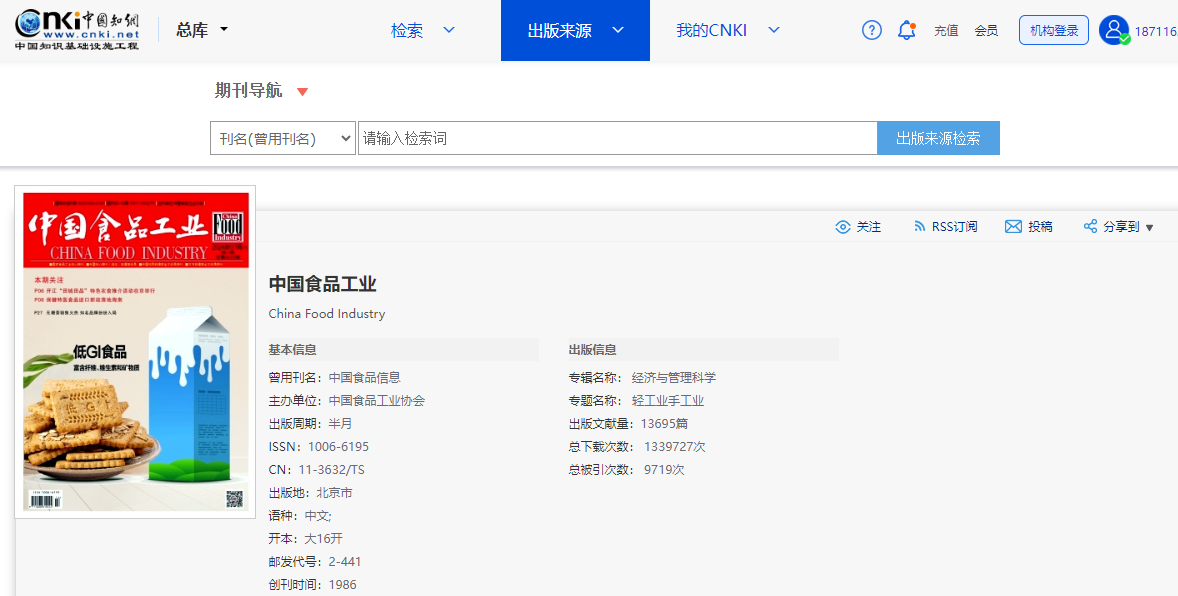Click the 投稿 envelope icon
This screenshot has width=1178, height=596.
click(1013, 226)
